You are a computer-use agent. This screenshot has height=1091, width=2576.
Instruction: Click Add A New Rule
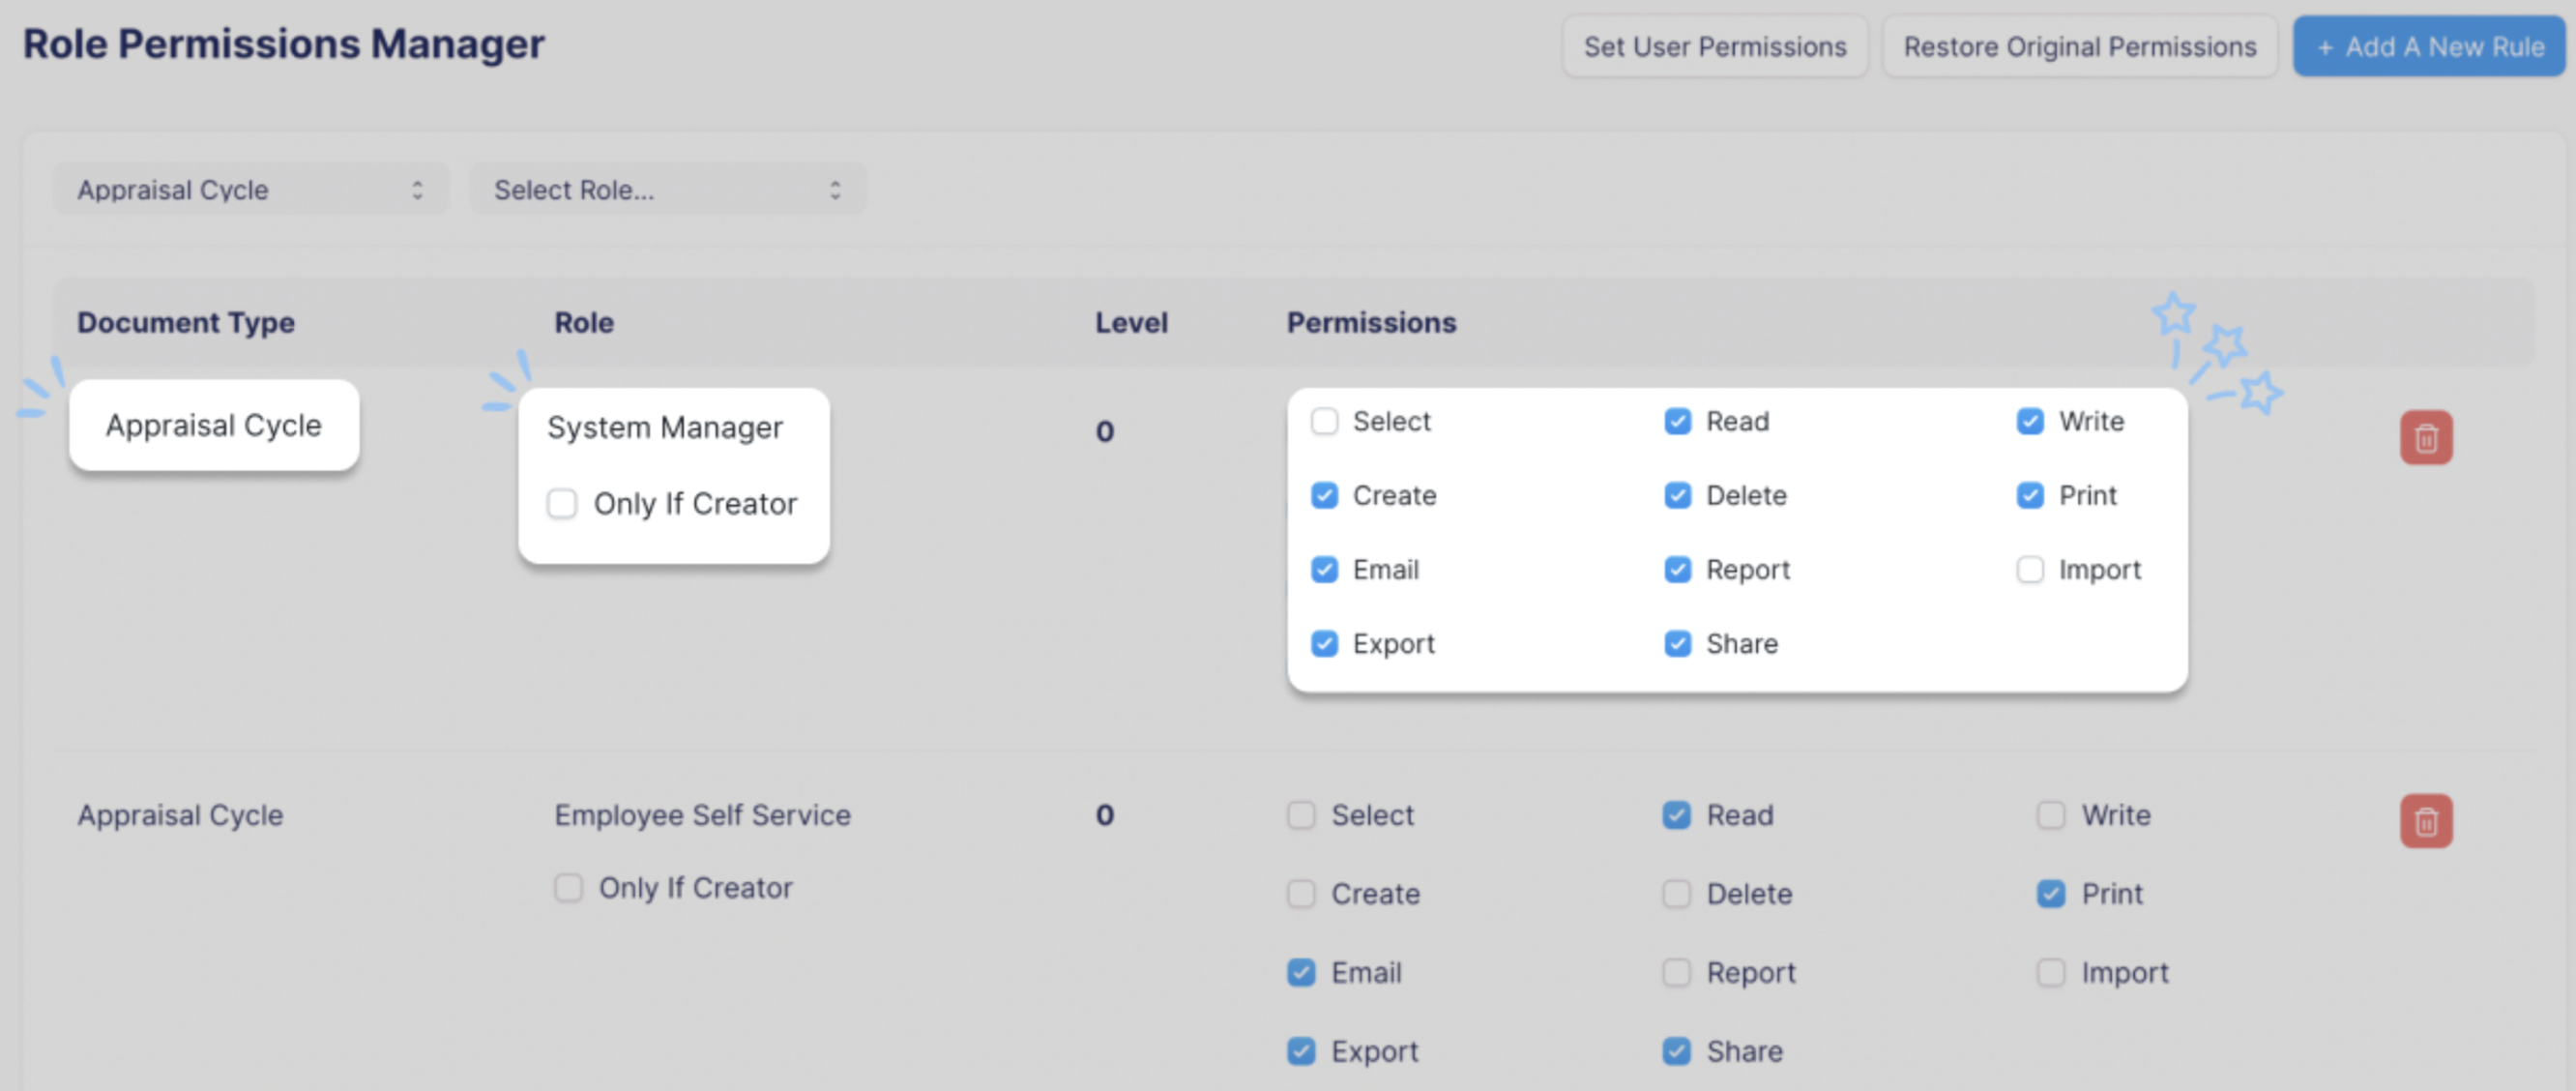[x=2428, y=46]
